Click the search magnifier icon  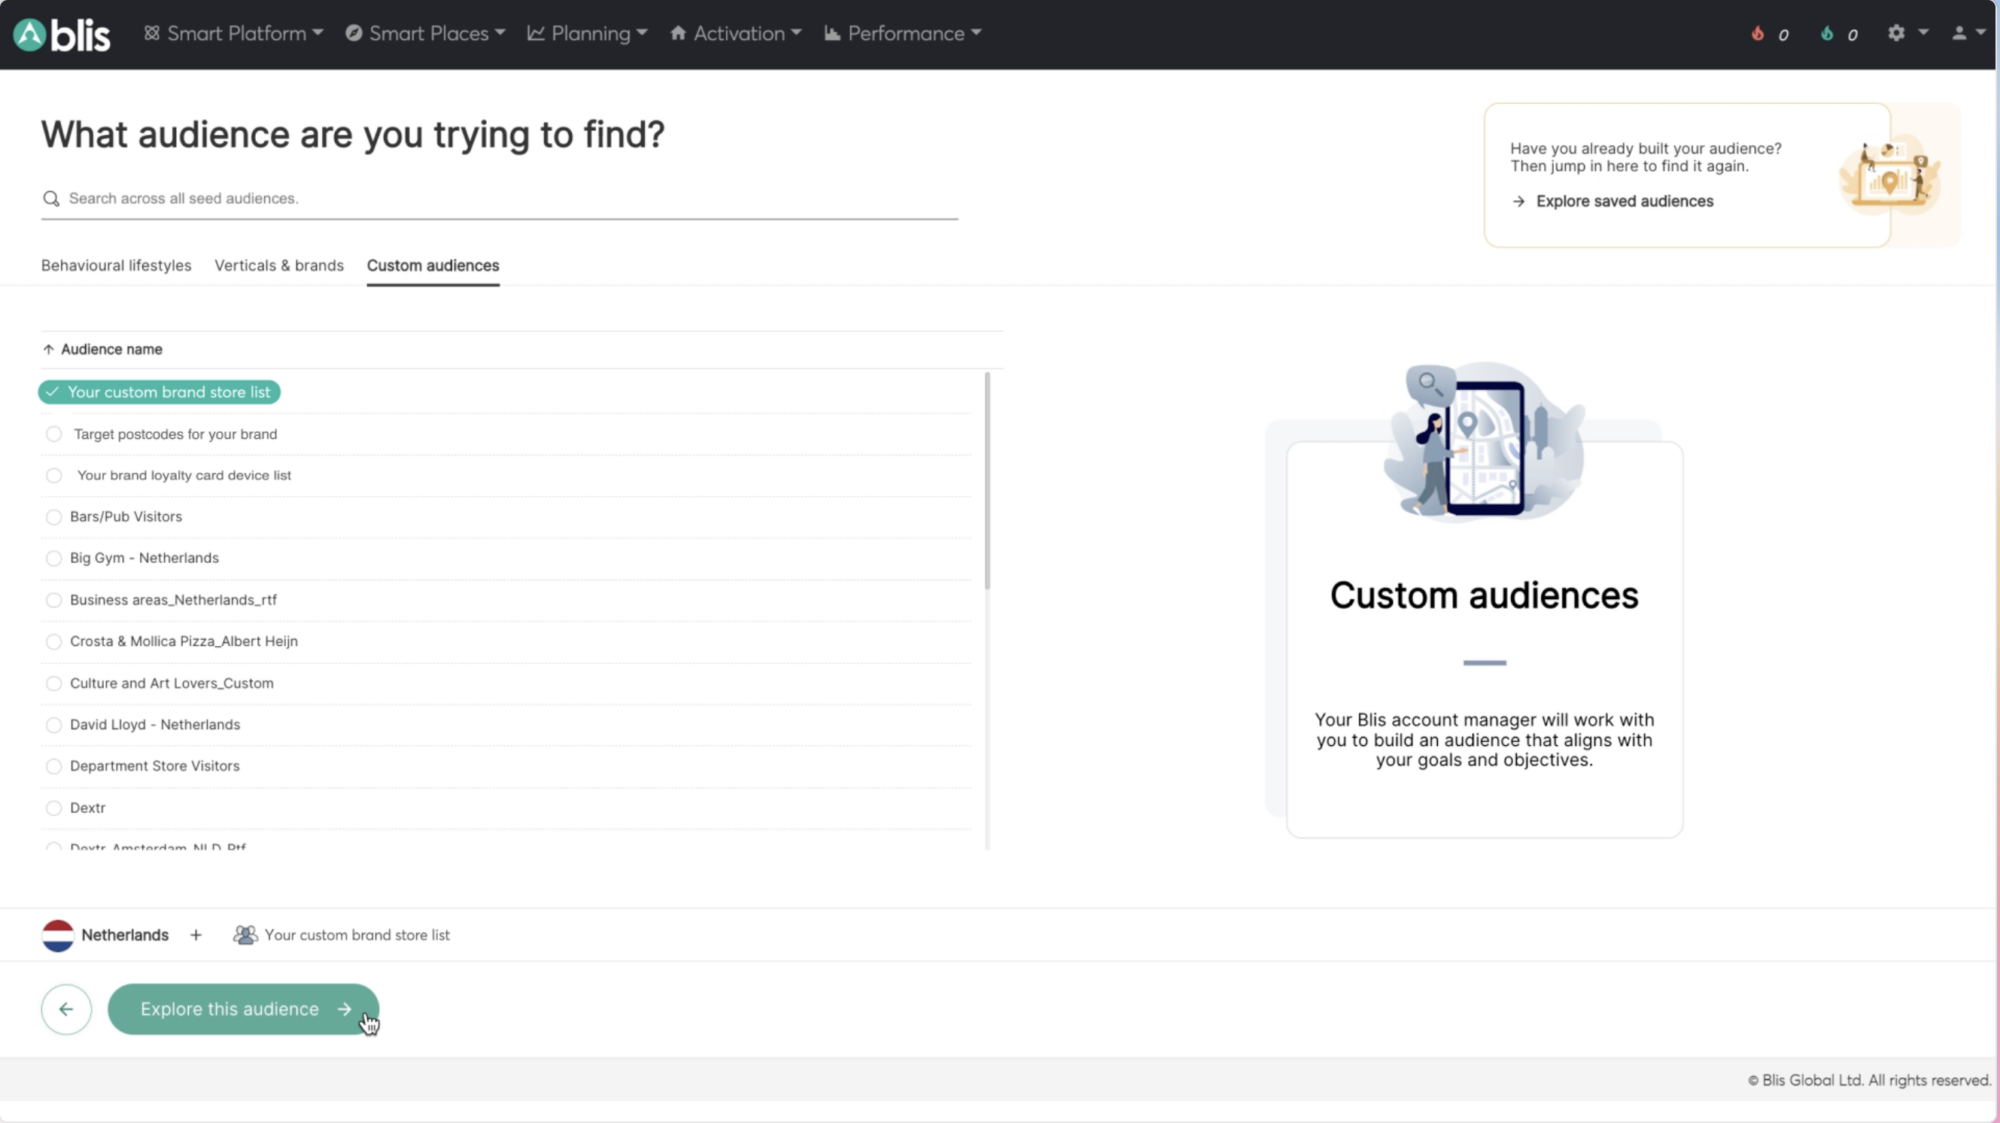coord(51,198)
